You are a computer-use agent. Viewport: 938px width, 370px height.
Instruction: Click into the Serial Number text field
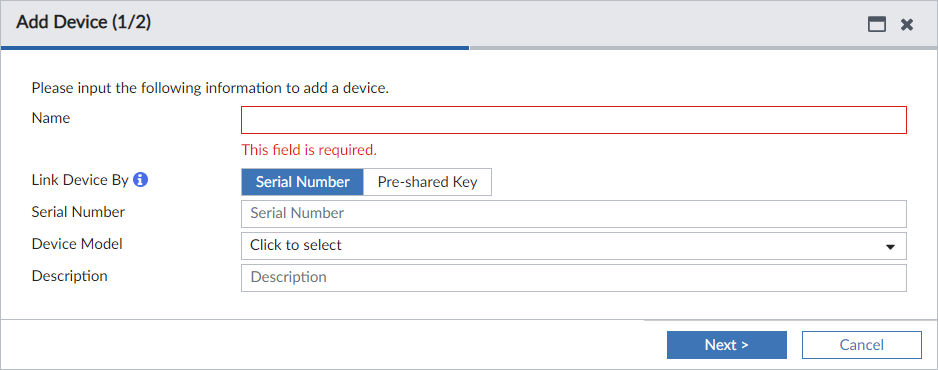[x=574, y=213]
